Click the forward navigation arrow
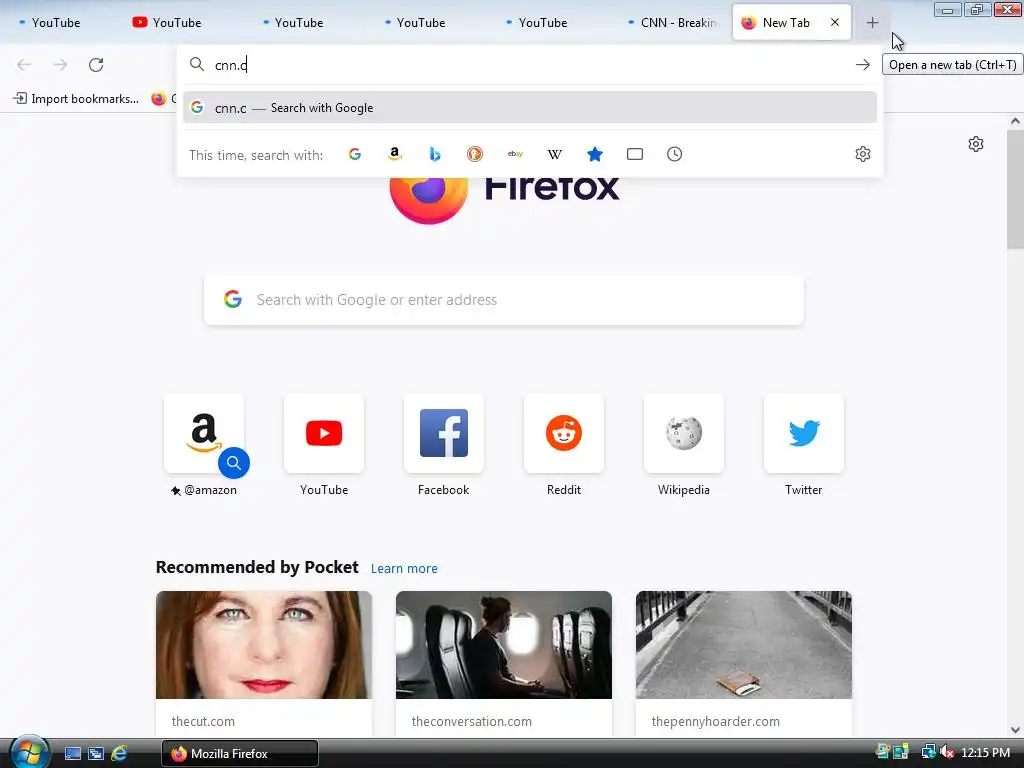 click(x=60, y=65)
